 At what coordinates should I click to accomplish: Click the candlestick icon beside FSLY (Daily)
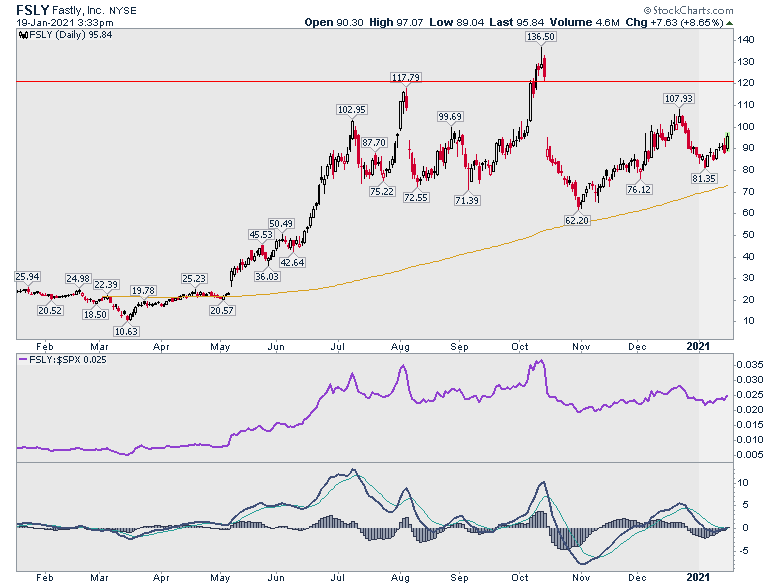pos(23,35)
